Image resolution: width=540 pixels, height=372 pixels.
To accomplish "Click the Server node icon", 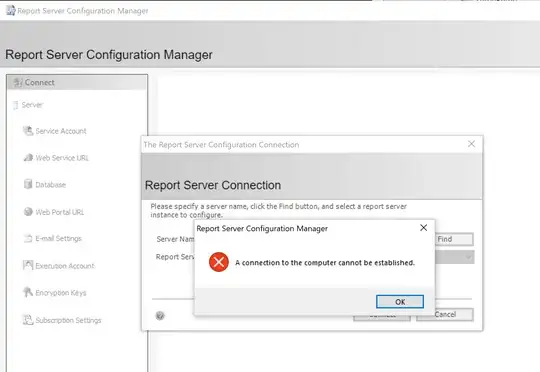I will point(15,105).
